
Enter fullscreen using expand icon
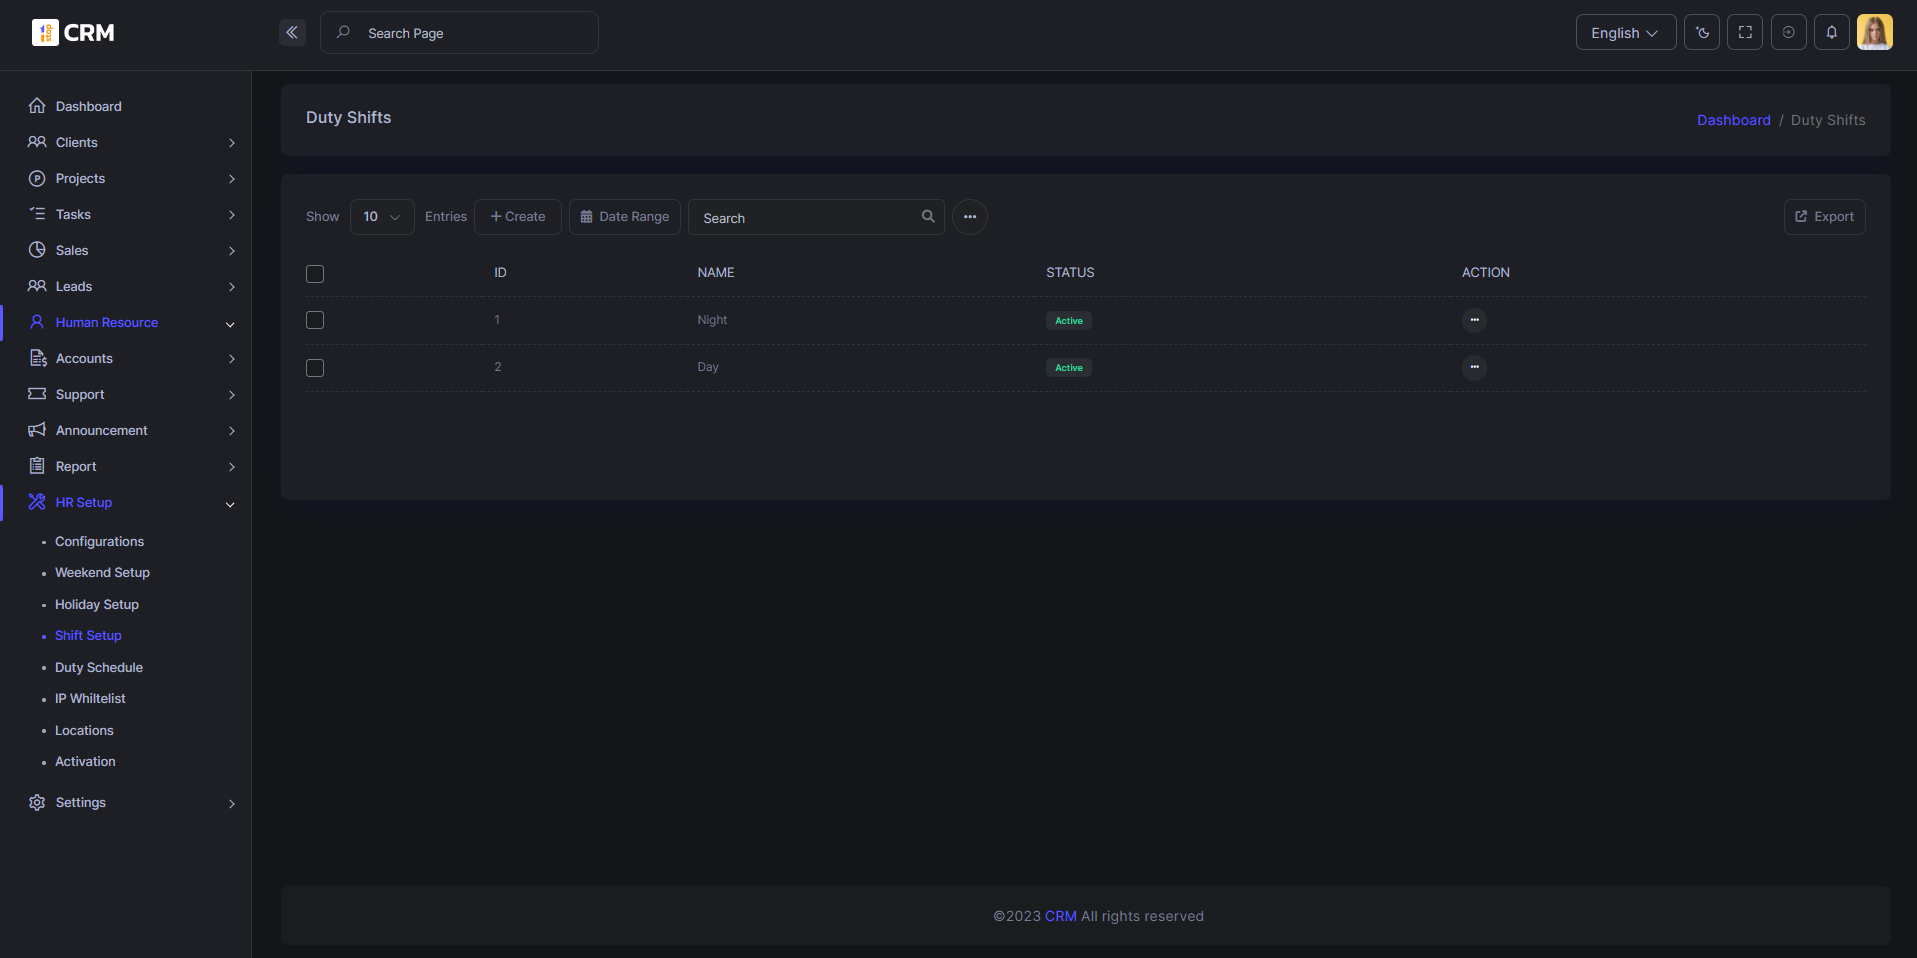pos(1745,32)
